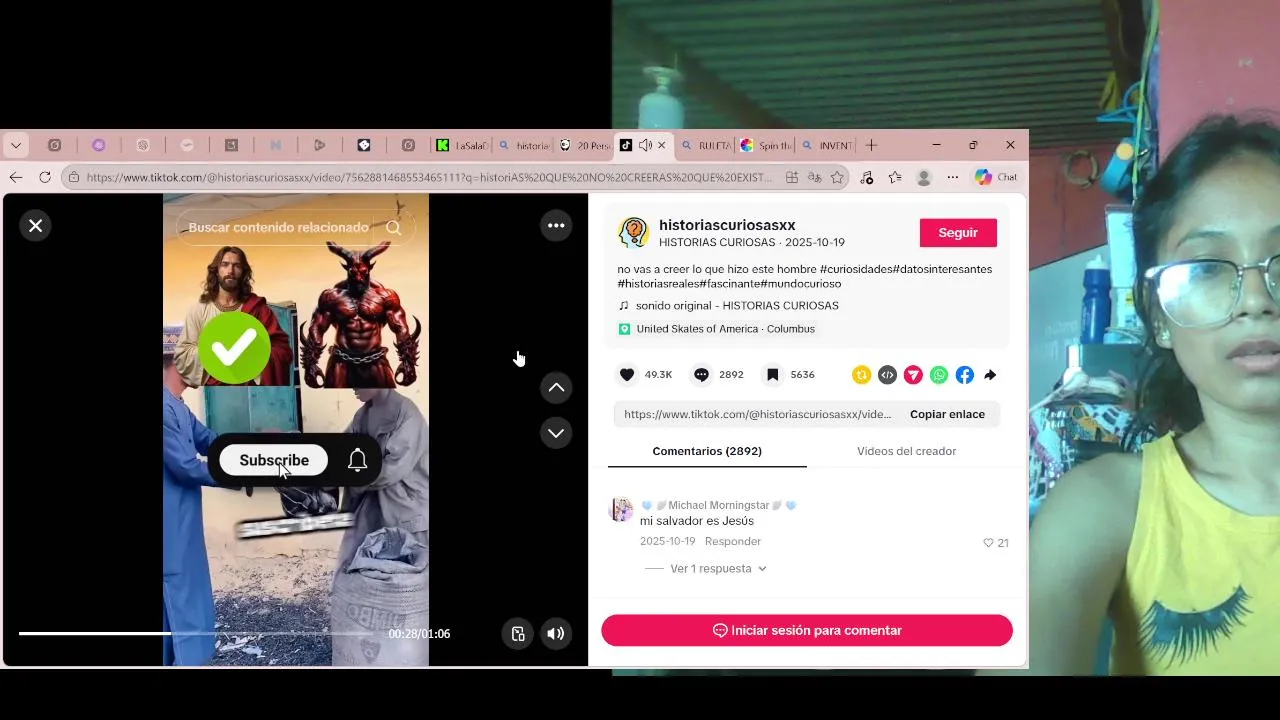Switch to the INVENT browser tab
1280x720 pixels.
[827, 145]
